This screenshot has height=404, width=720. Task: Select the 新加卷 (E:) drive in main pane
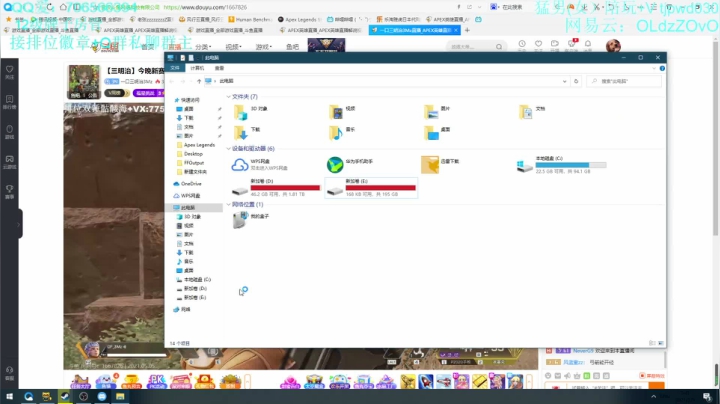[x=371, y=188]
